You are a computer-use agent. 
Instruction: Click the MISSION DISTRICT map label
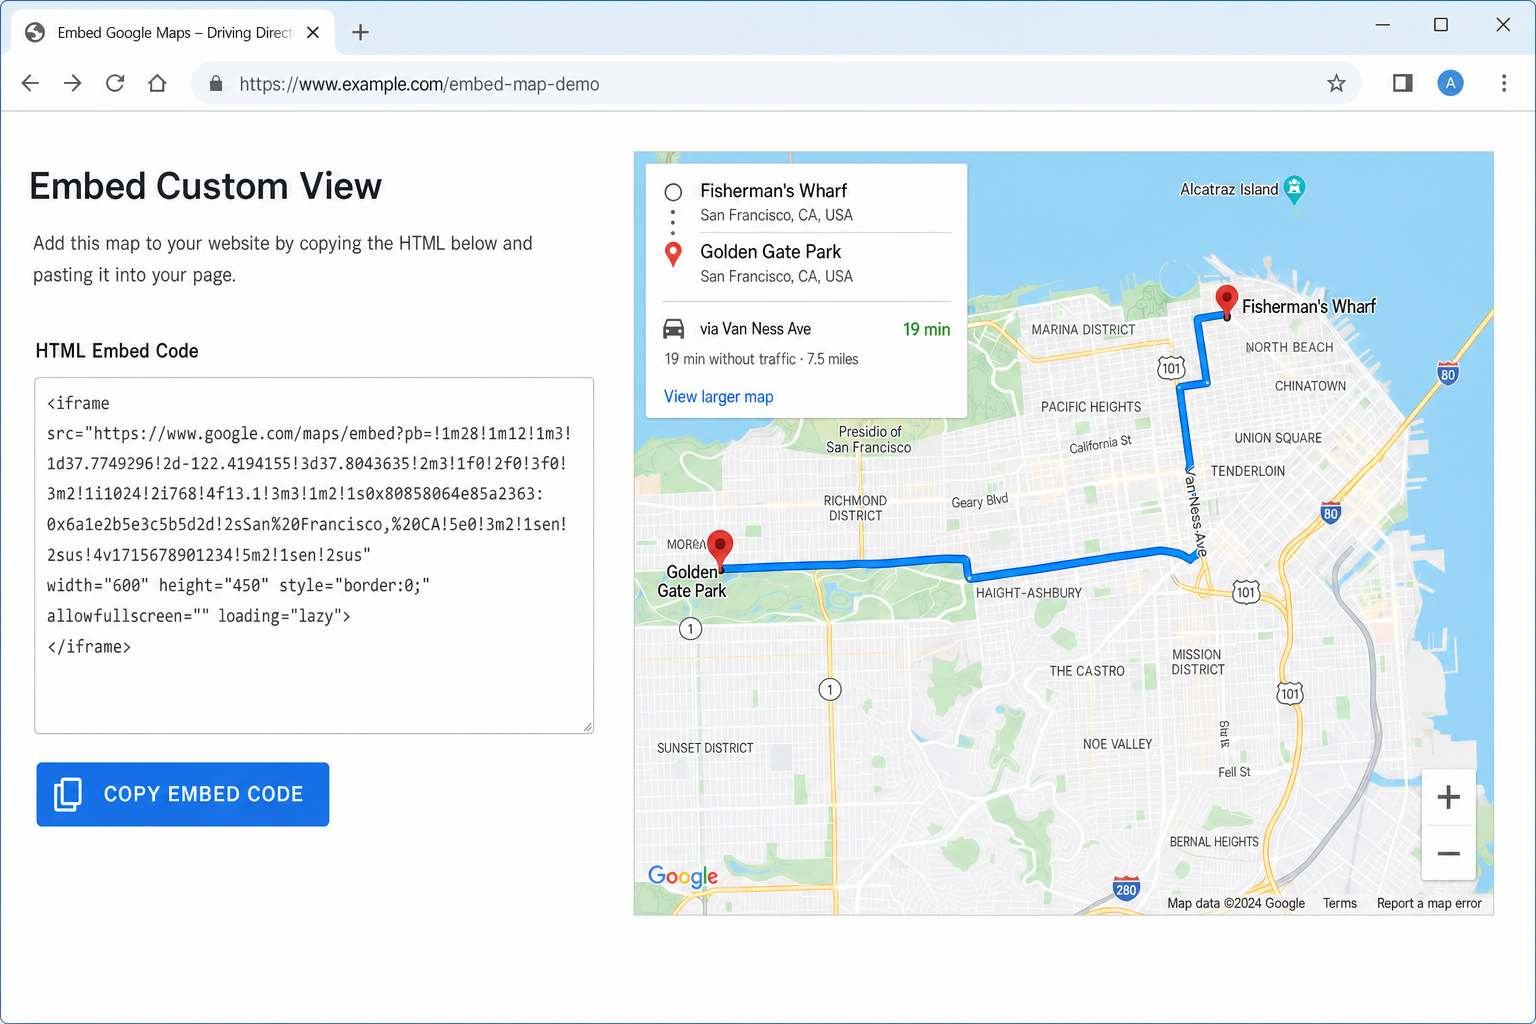(x=1197, y=662)
